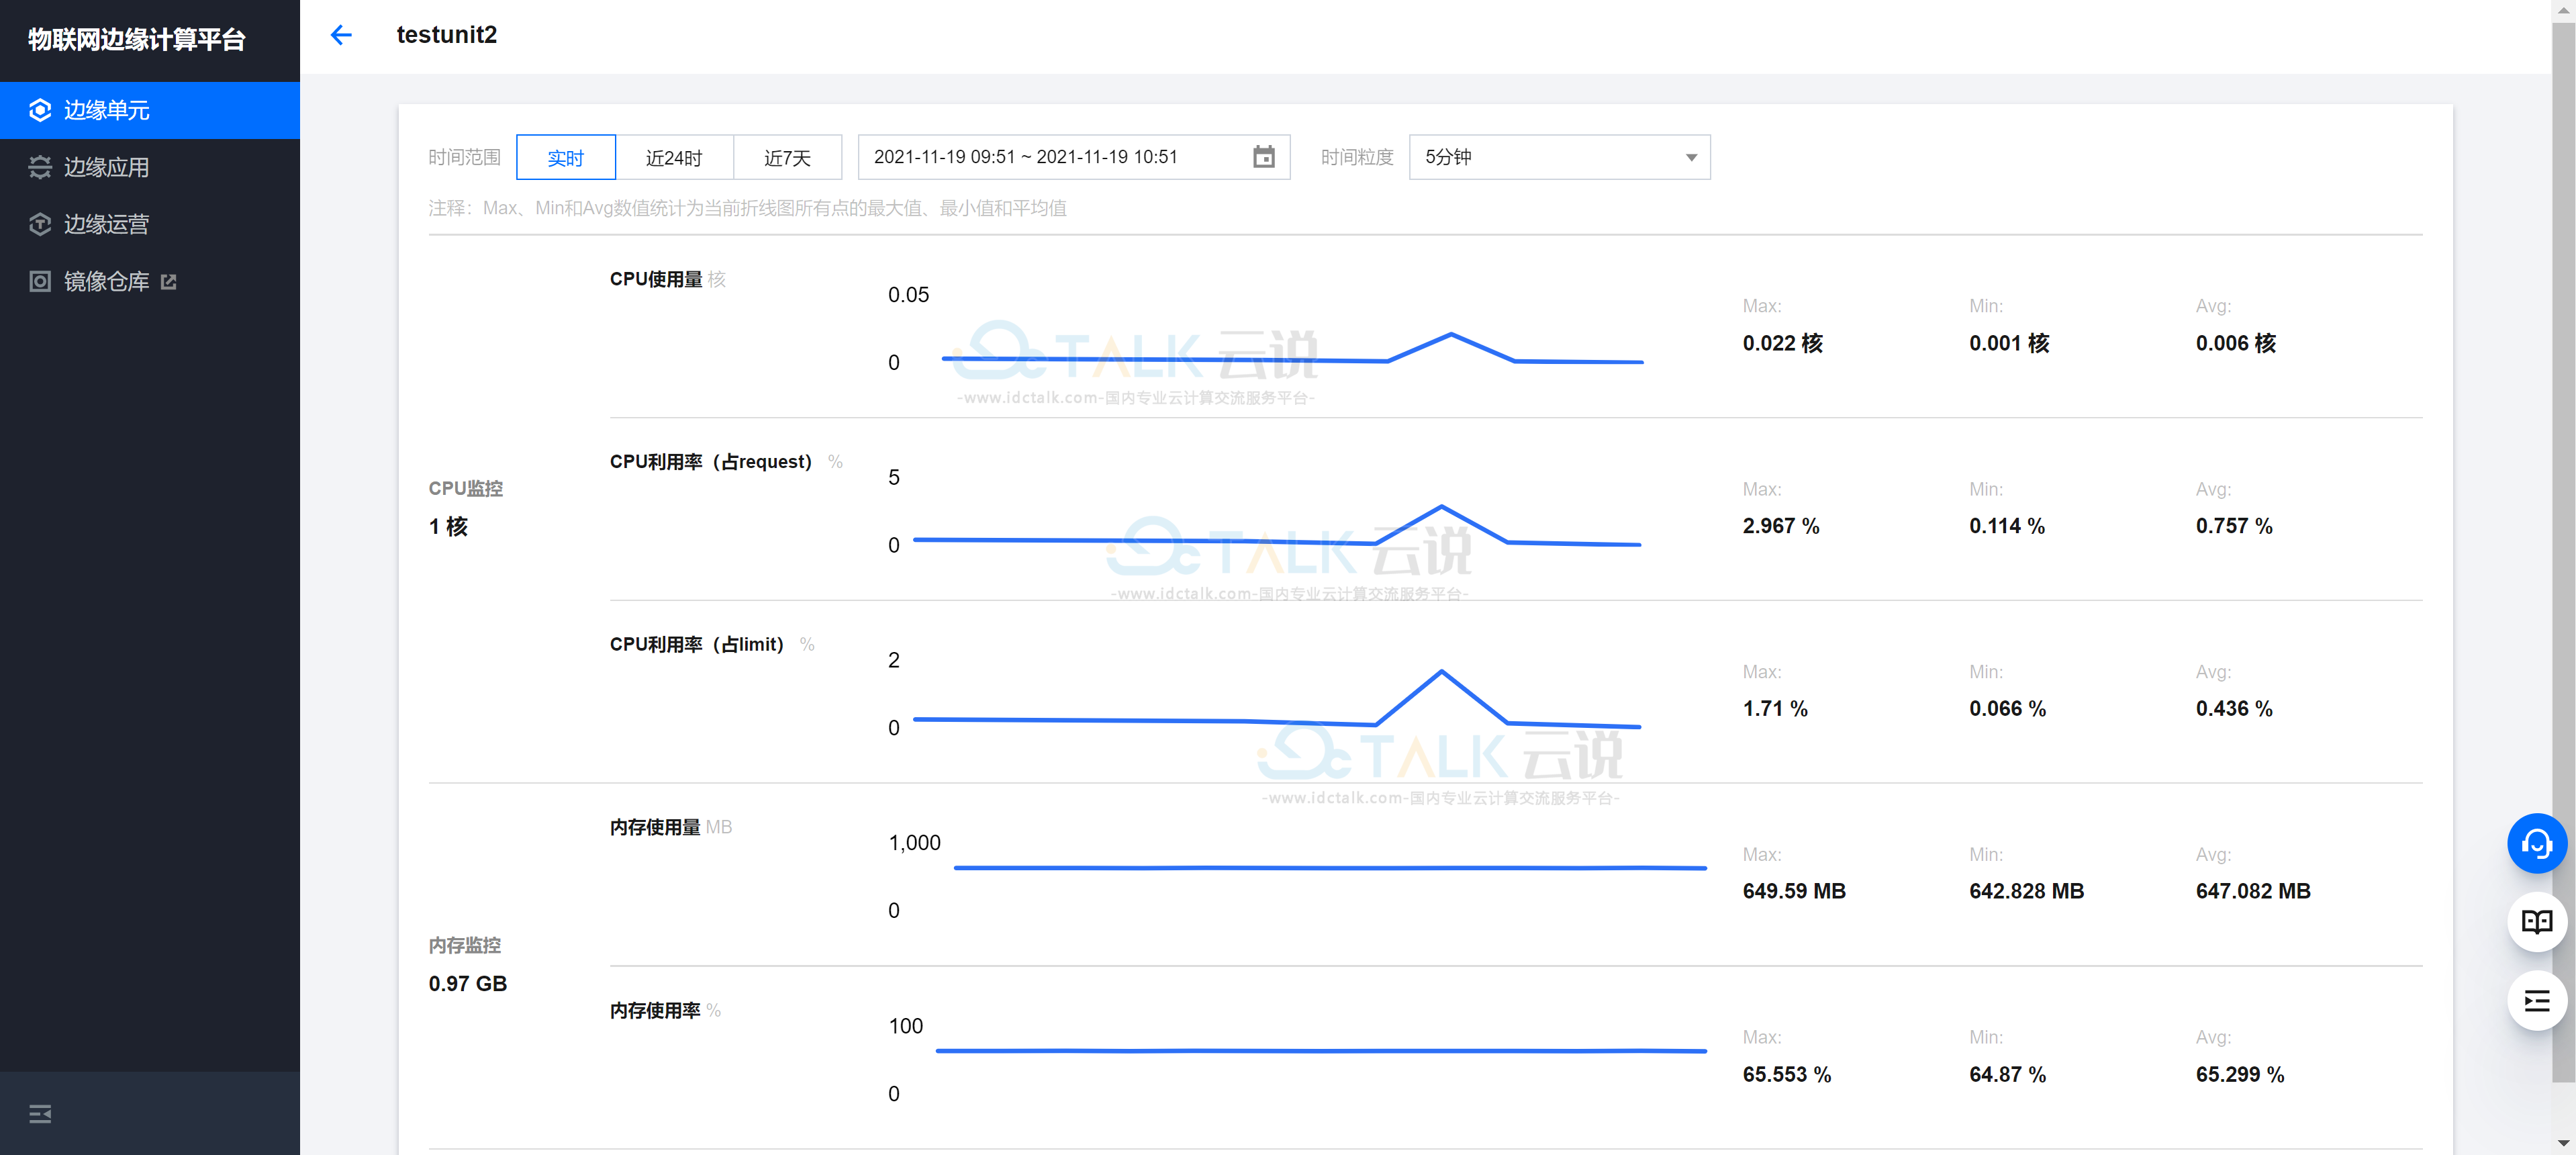Click the 边缘应用 sidebar icon
The image size is (2576, 1155).
coord(40,167)
